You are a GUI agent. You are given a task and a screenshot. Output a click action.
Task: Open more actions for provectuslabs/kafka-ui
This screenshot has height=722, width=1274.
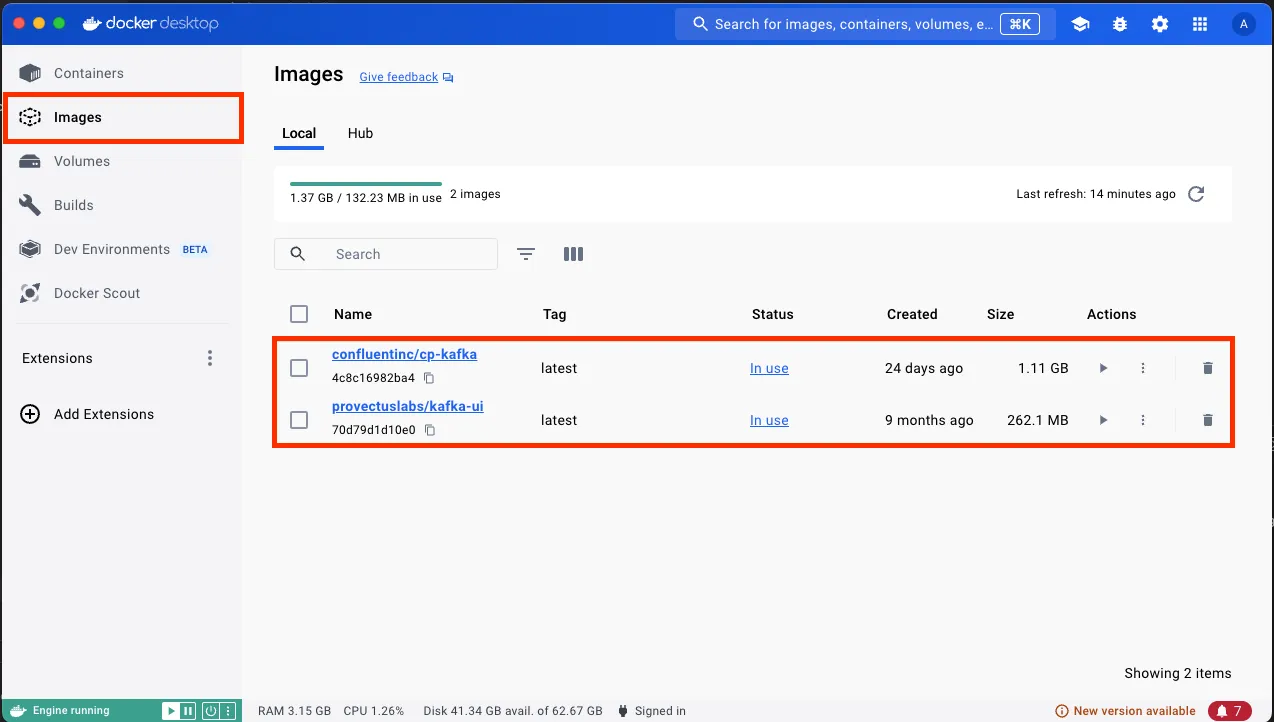pyautogui.click(x=1143, y=420)
